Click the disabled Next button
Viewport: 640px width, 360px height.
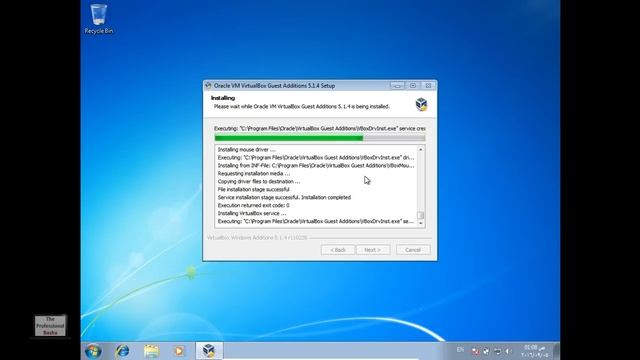click(373, 250)
